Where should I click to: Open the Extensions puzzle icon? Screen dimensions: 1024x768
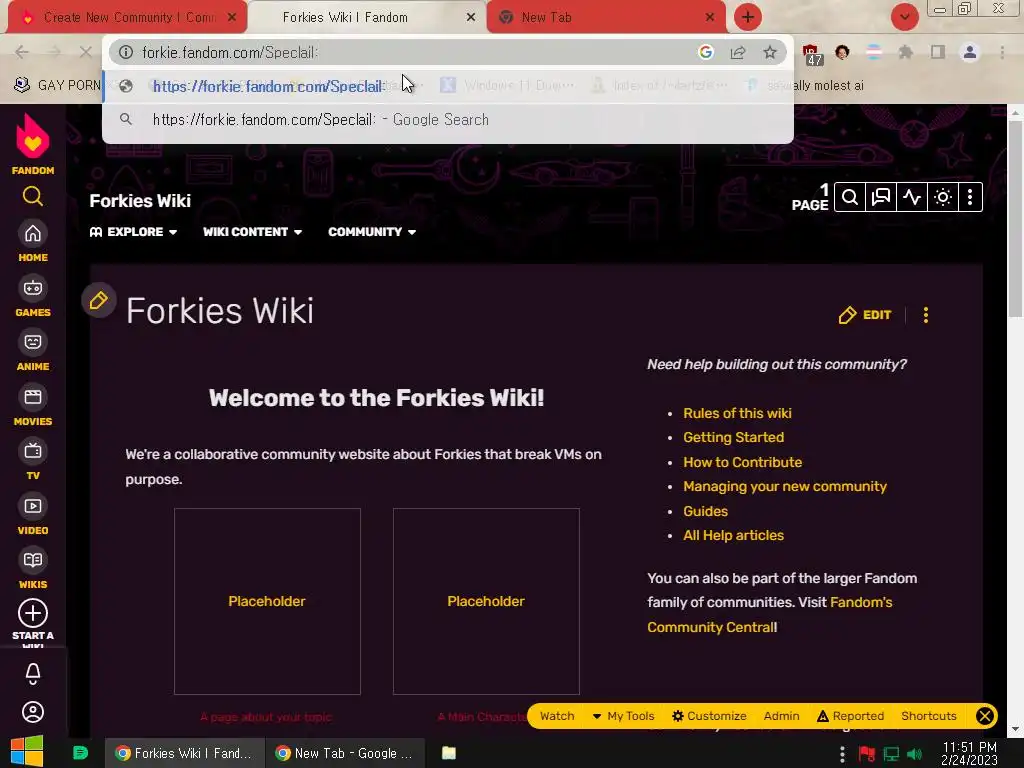[x=905, y=52]
